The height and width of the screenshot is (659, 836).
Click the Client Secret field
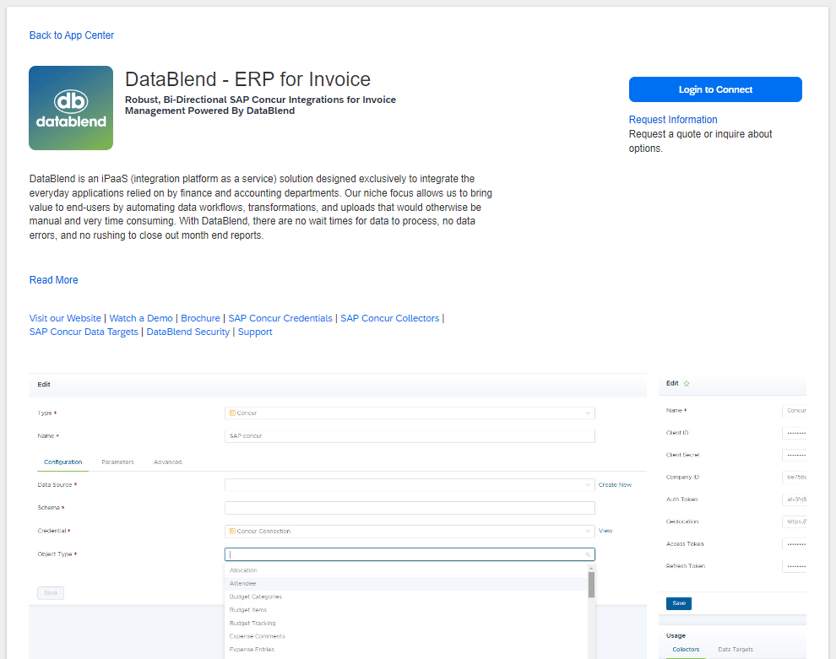pyautogui.click(x=794, y=455)
